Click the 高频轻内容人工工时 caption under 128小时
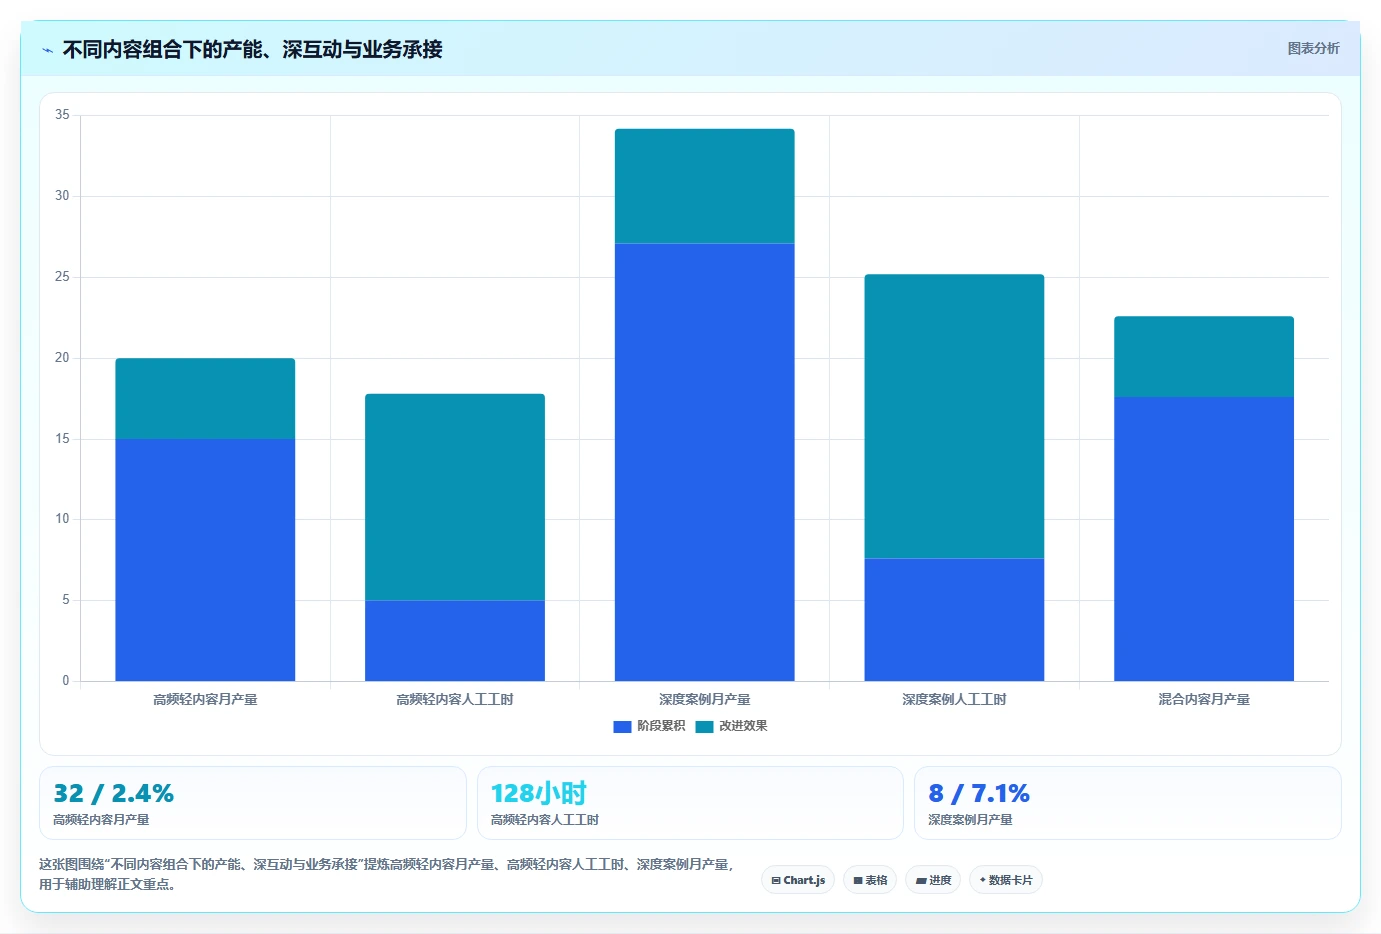The height and width of the screenshot is (934, 1381). coord(545,820)
